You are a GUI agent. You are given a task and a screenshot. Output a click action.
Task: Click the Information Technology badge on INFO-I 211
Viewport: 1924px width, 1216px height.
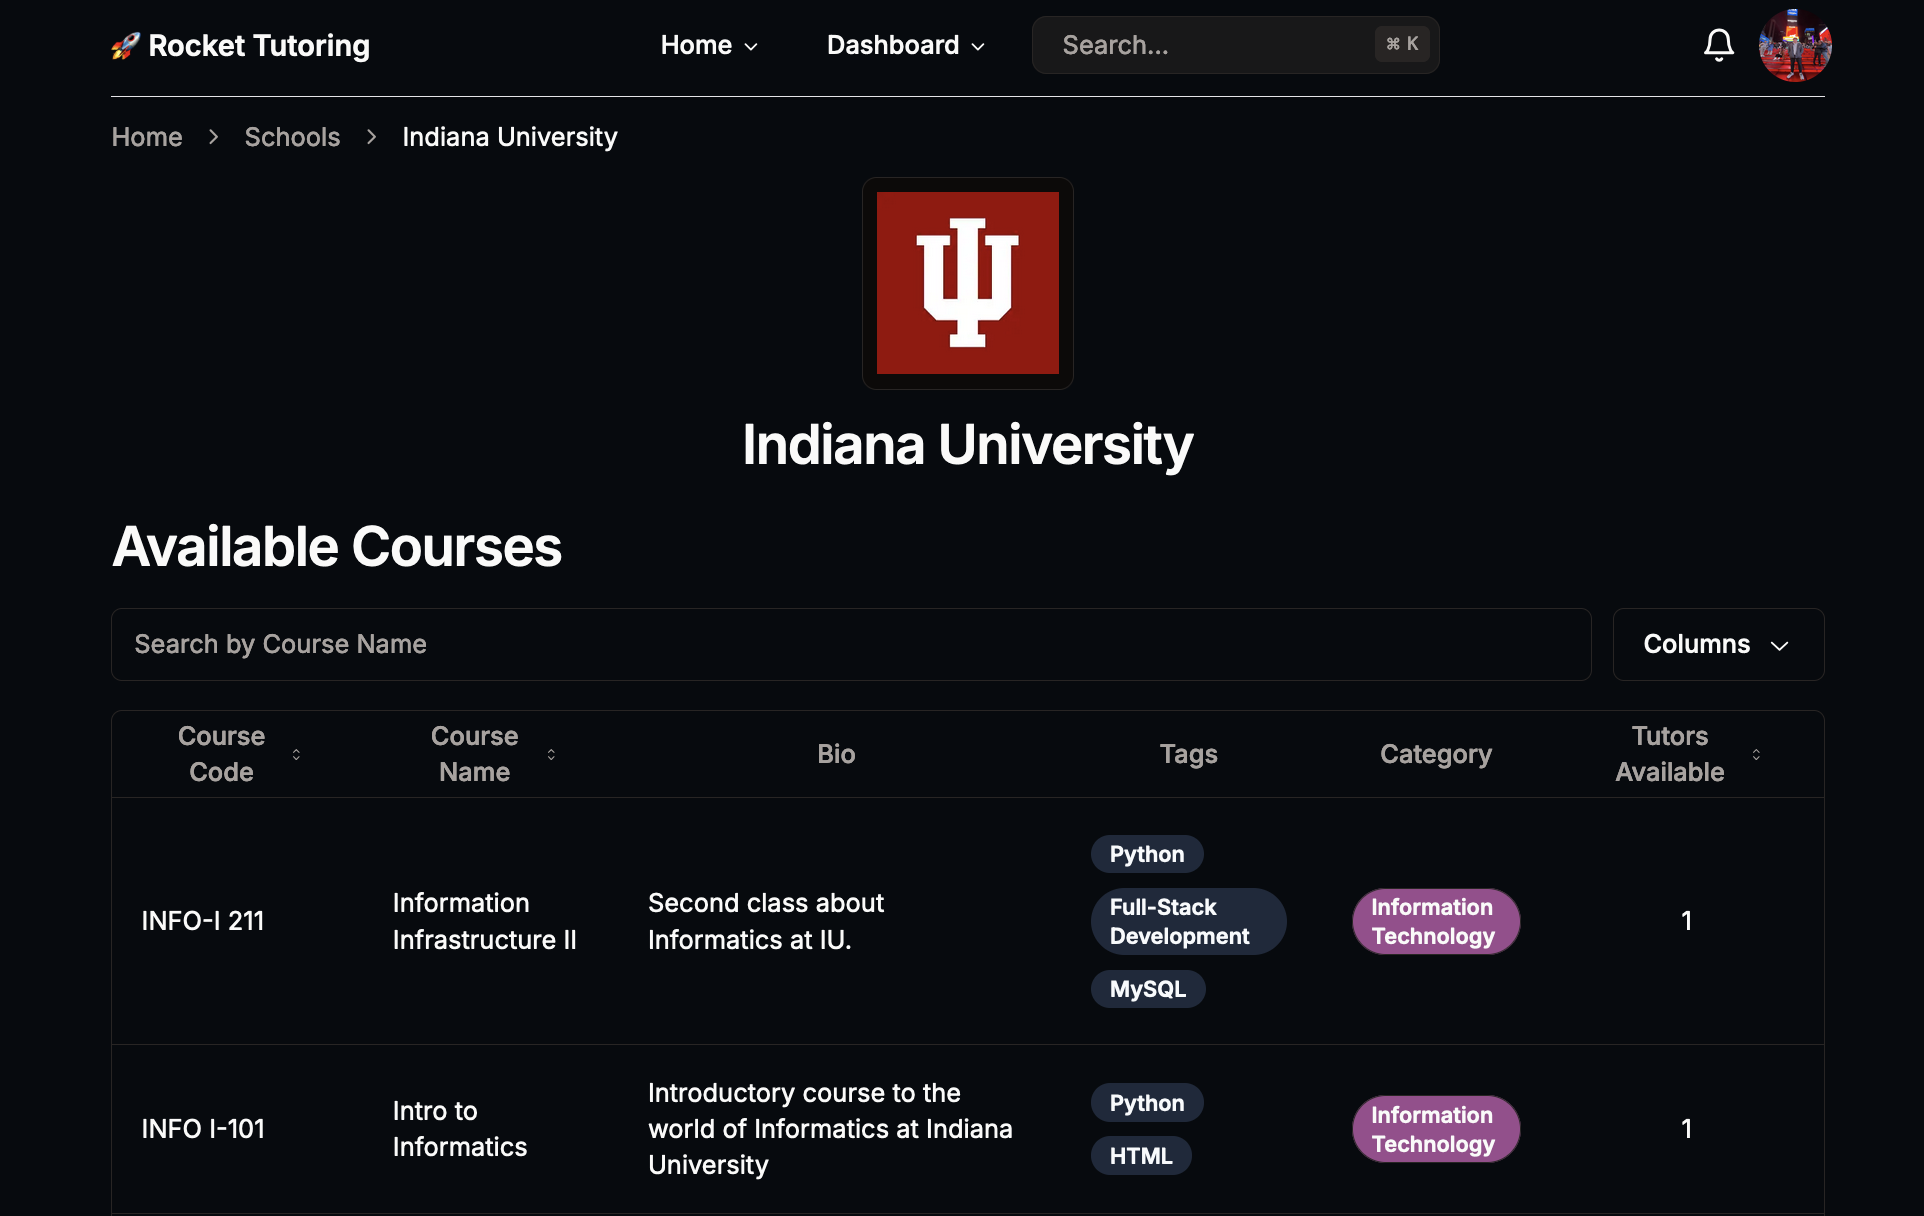coord(1435,921)
